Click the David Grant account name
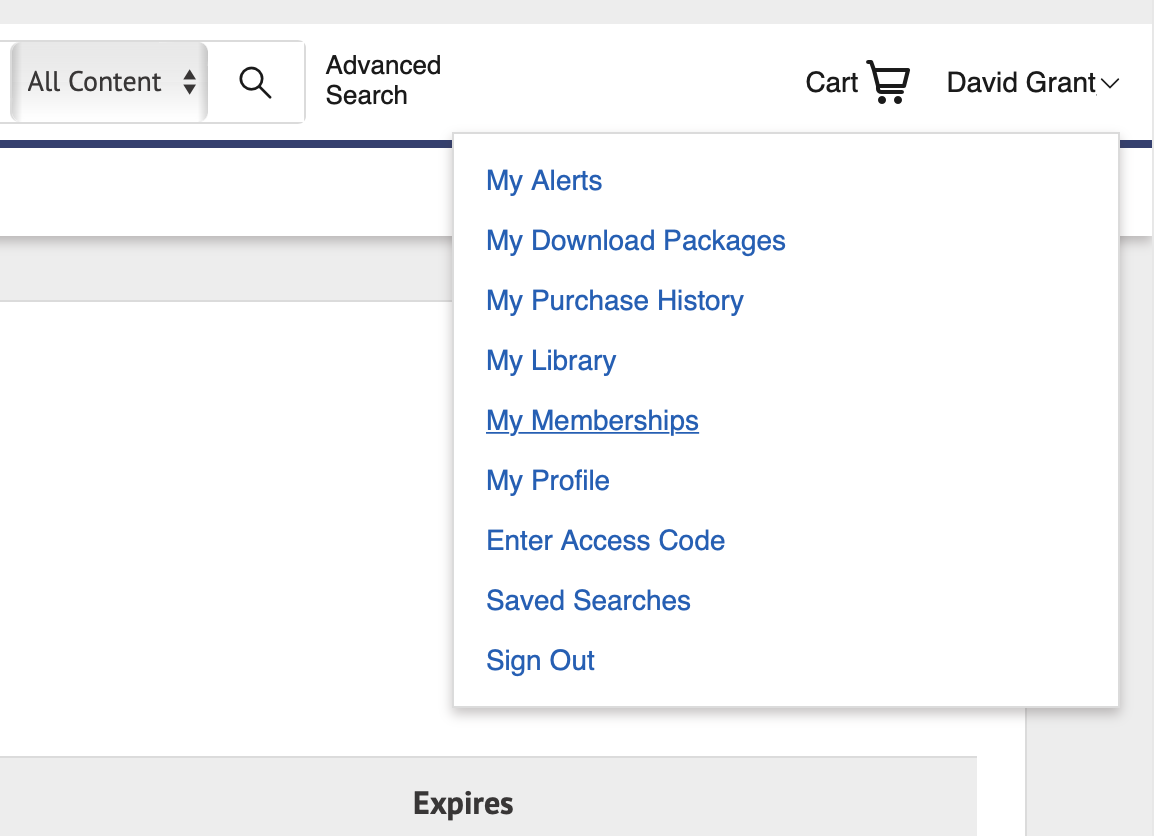 1020,82
